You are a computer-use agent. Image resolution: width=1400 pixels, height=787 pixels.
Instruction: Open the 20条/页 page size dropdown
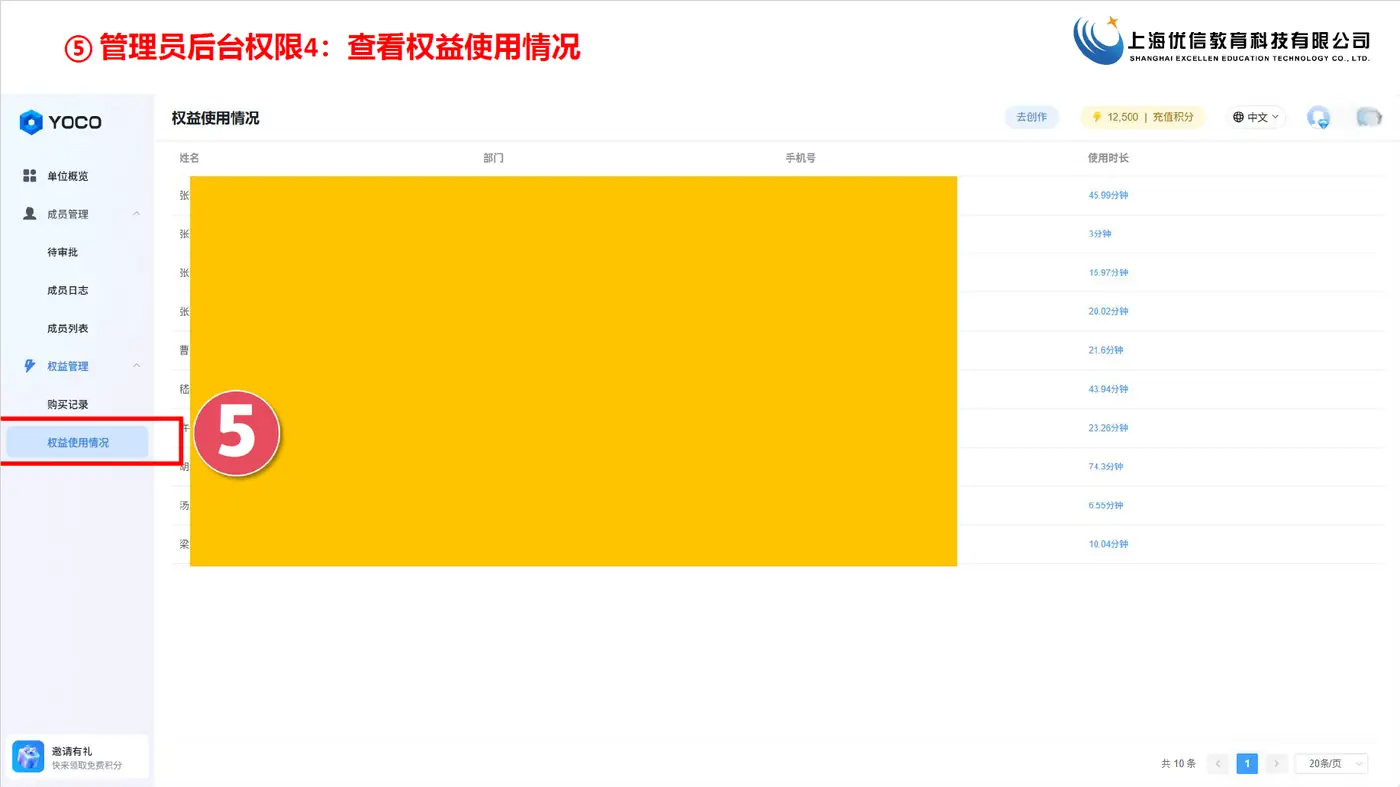(1331, 763)
